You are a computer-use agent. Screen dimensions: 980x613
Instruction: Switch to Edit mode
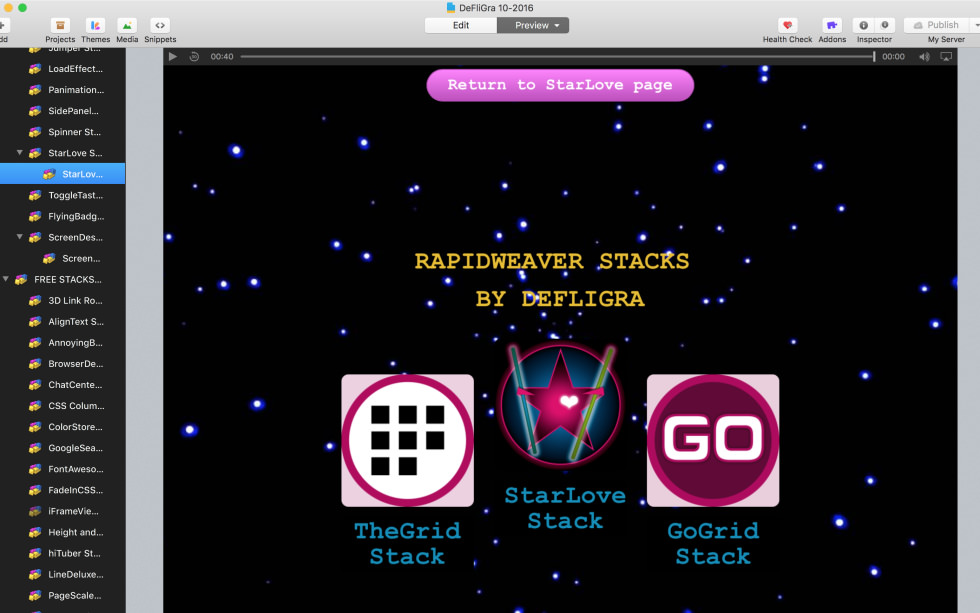tap(461, 26)
